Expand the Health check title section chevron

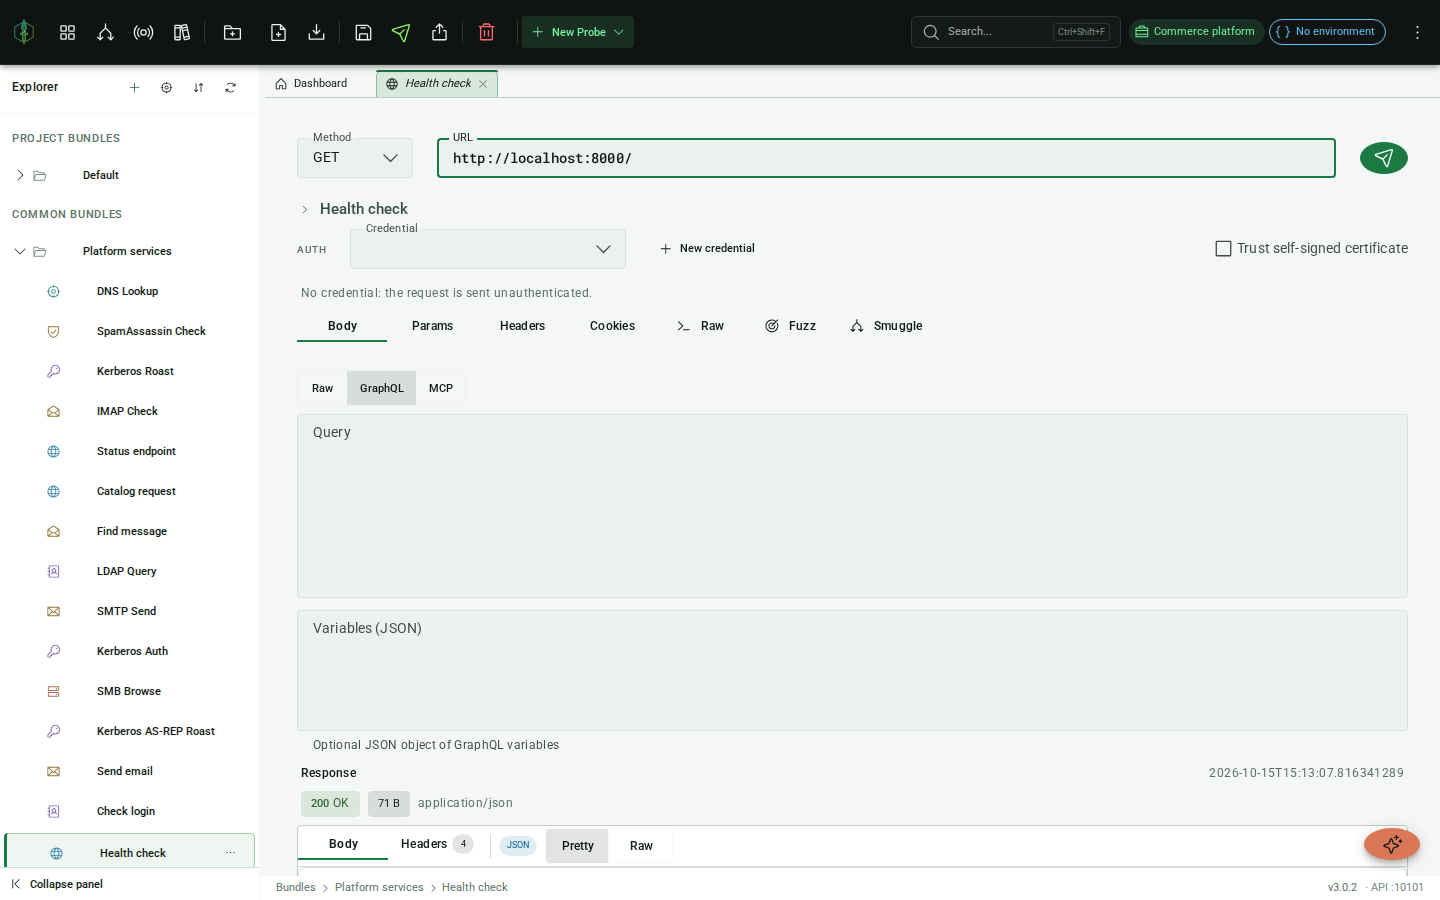[305, 209]
